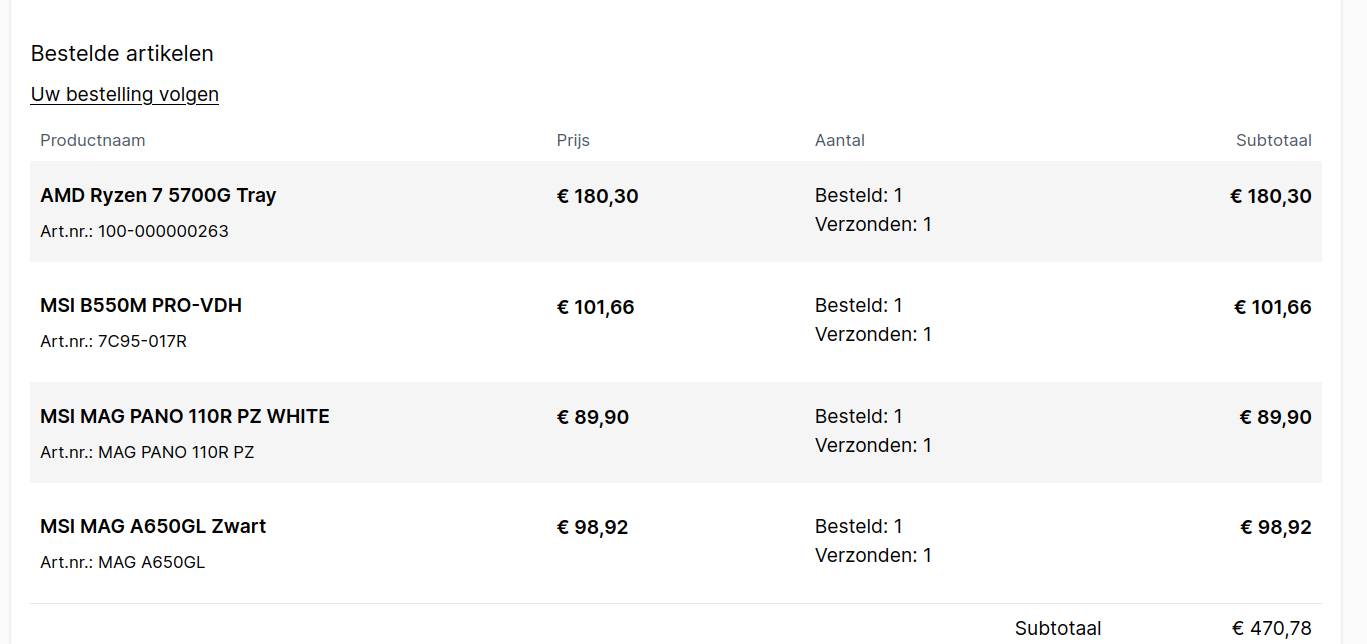Click the 'Bestelde artikelen' heading
Image resolution: width=1367 pixels, height=644 pixels.
pos(122,53)
